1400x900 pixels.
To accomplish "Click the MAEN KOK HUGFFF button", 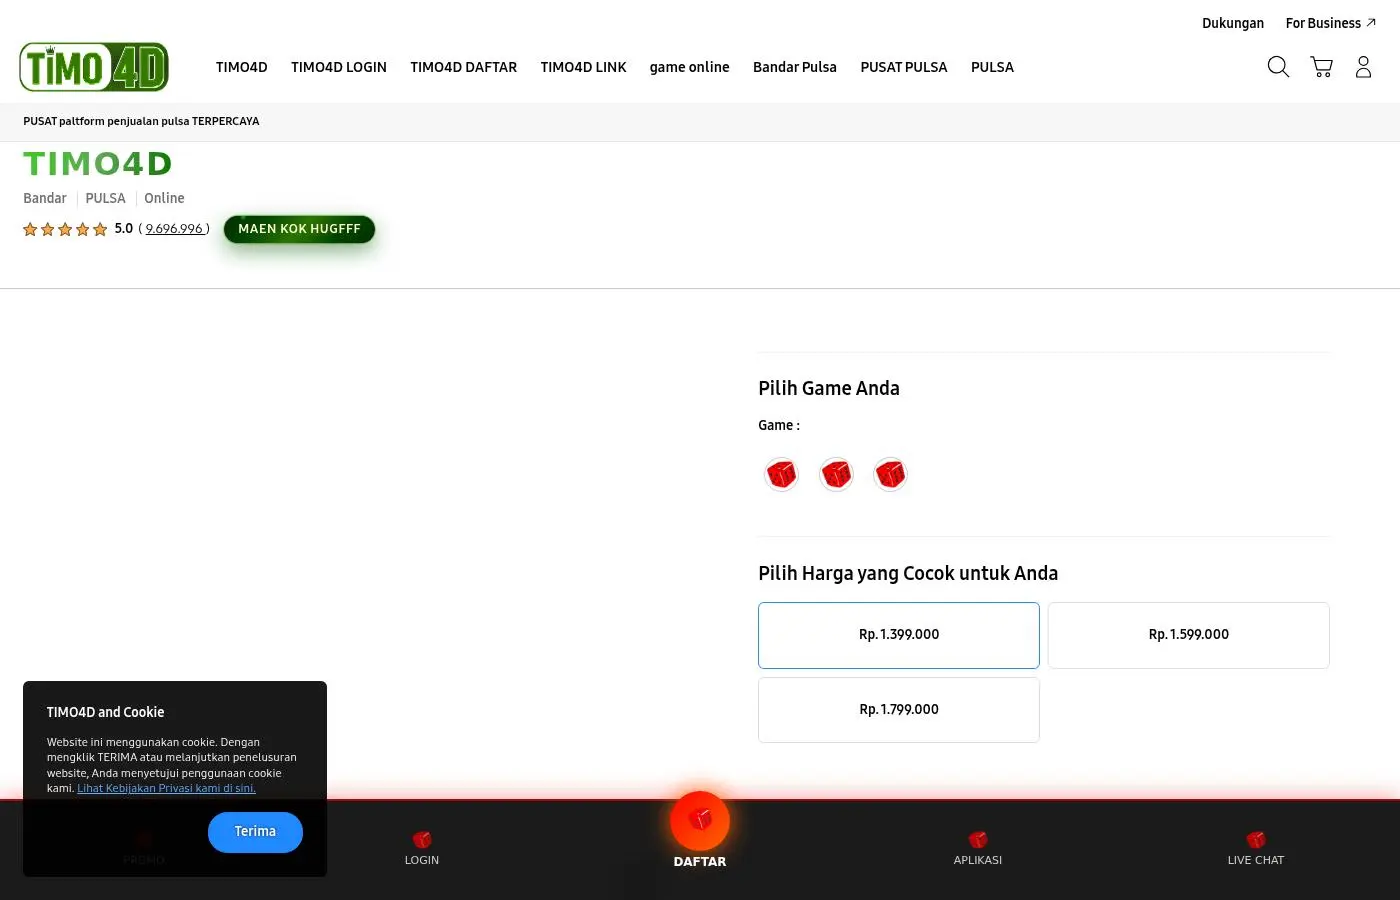I will (299, 229).
